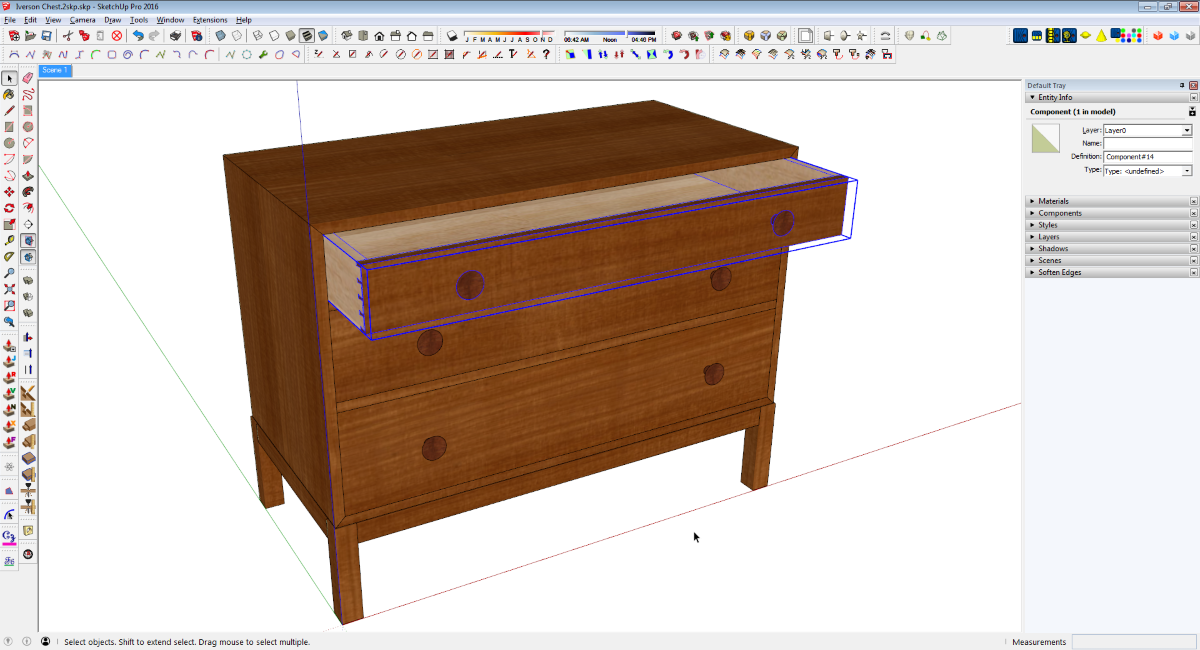
Task: Pick the pink Eraser tool
Action: coord(28,78)
